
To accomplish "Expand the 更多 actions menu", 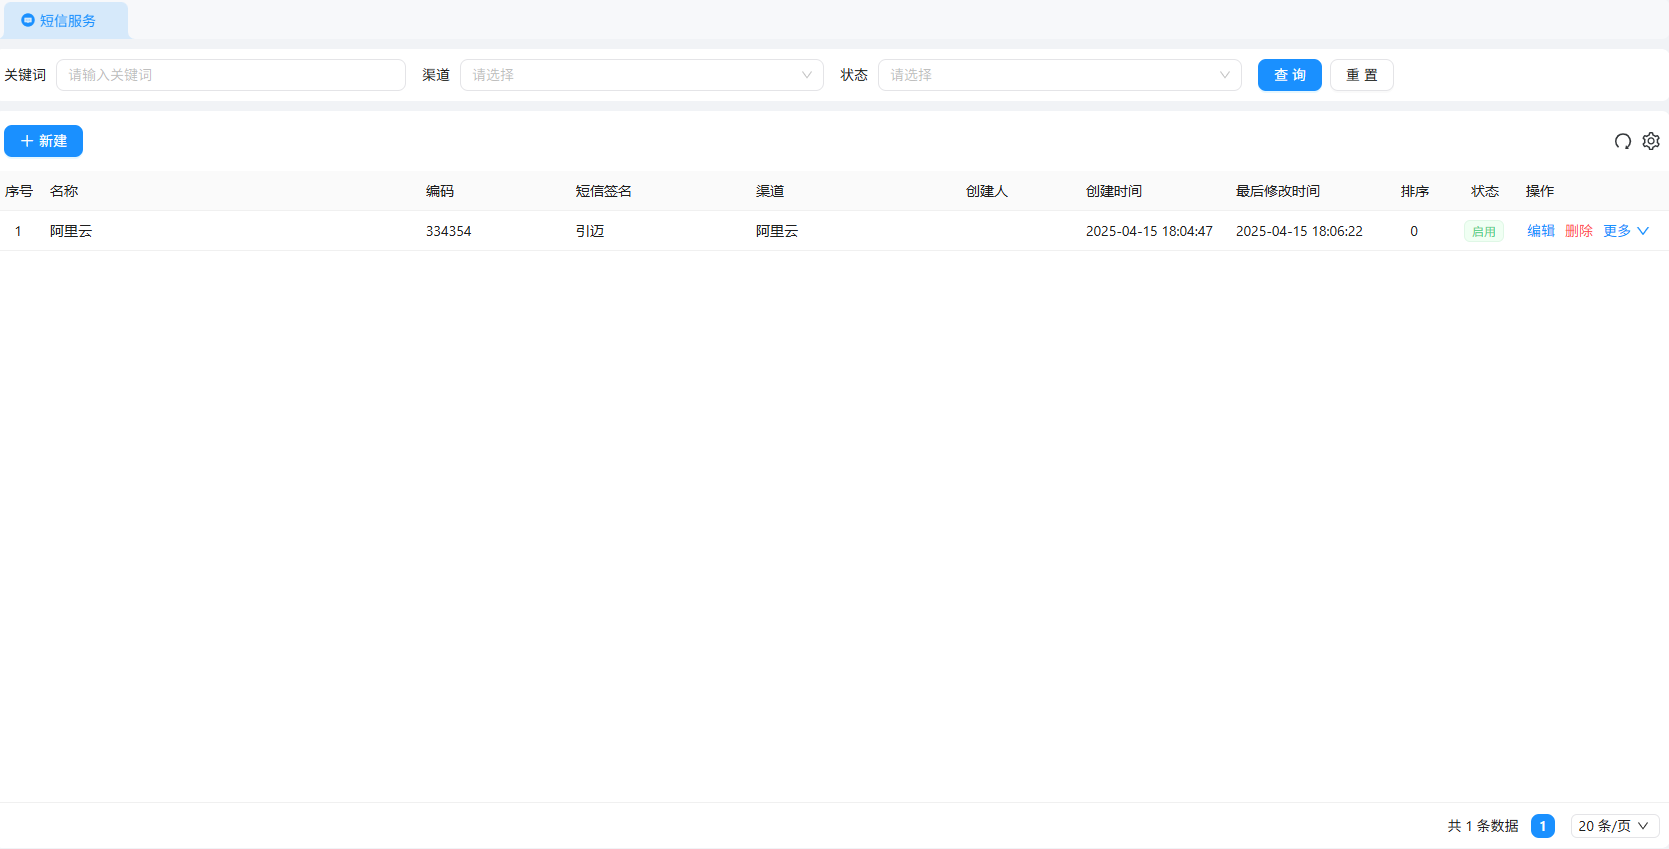I will coord(1625,231).
